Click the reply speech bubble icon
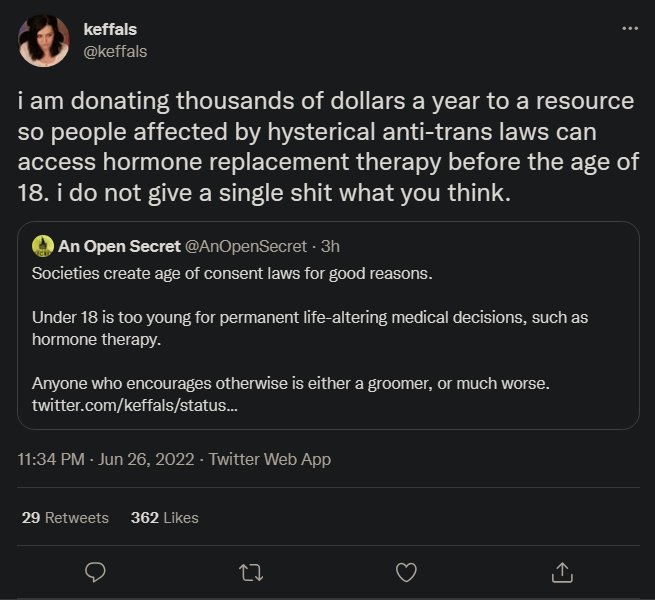The width and height of the screenshot is (655, 600). click(96, 572)
